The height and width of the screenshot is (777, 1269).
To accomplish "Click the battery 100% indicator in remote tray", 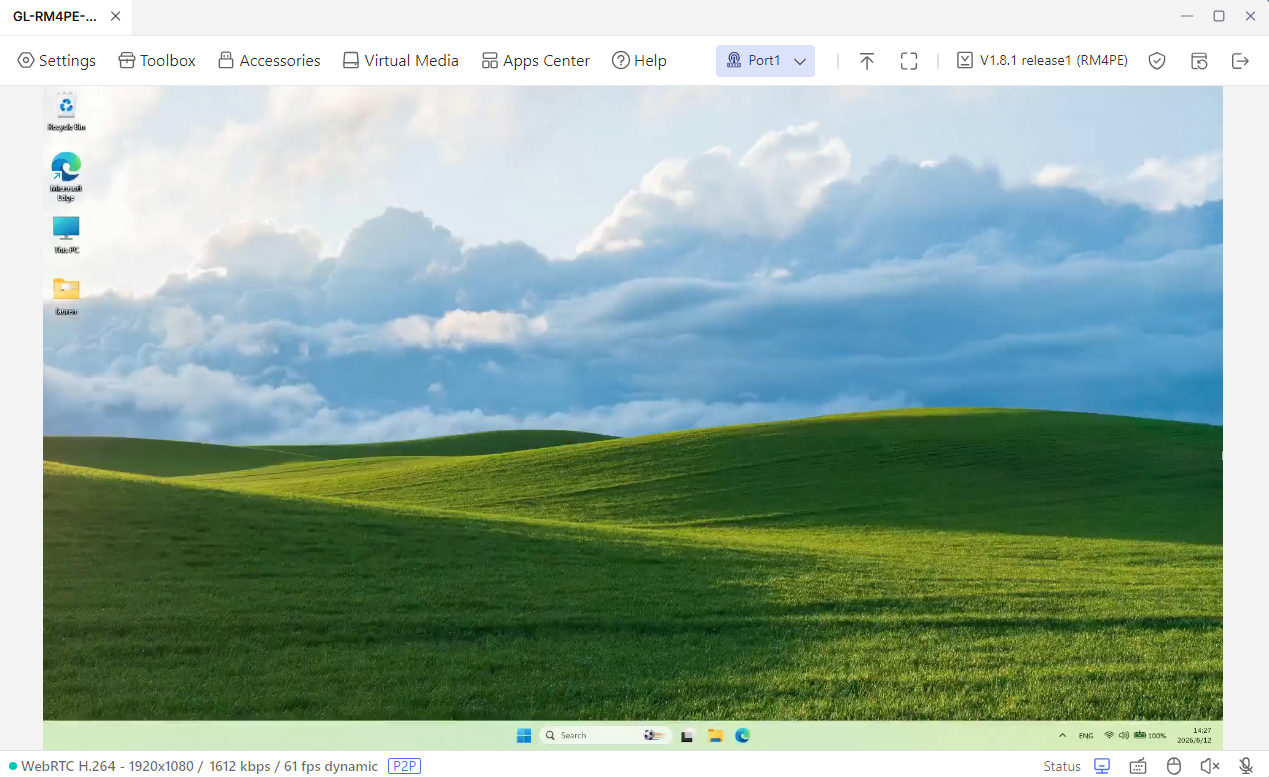I will (1150, 735).
